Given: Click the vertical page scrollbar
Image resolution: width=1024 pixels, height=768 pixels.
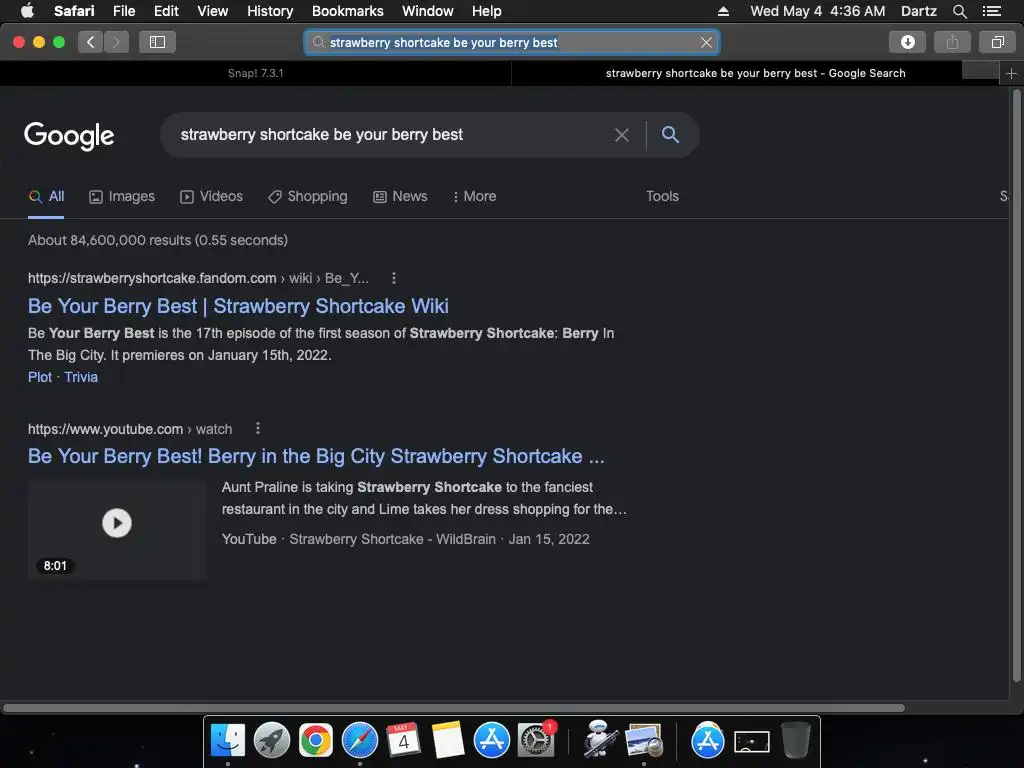Looking at the screenshot, I should coord(1017,385).
